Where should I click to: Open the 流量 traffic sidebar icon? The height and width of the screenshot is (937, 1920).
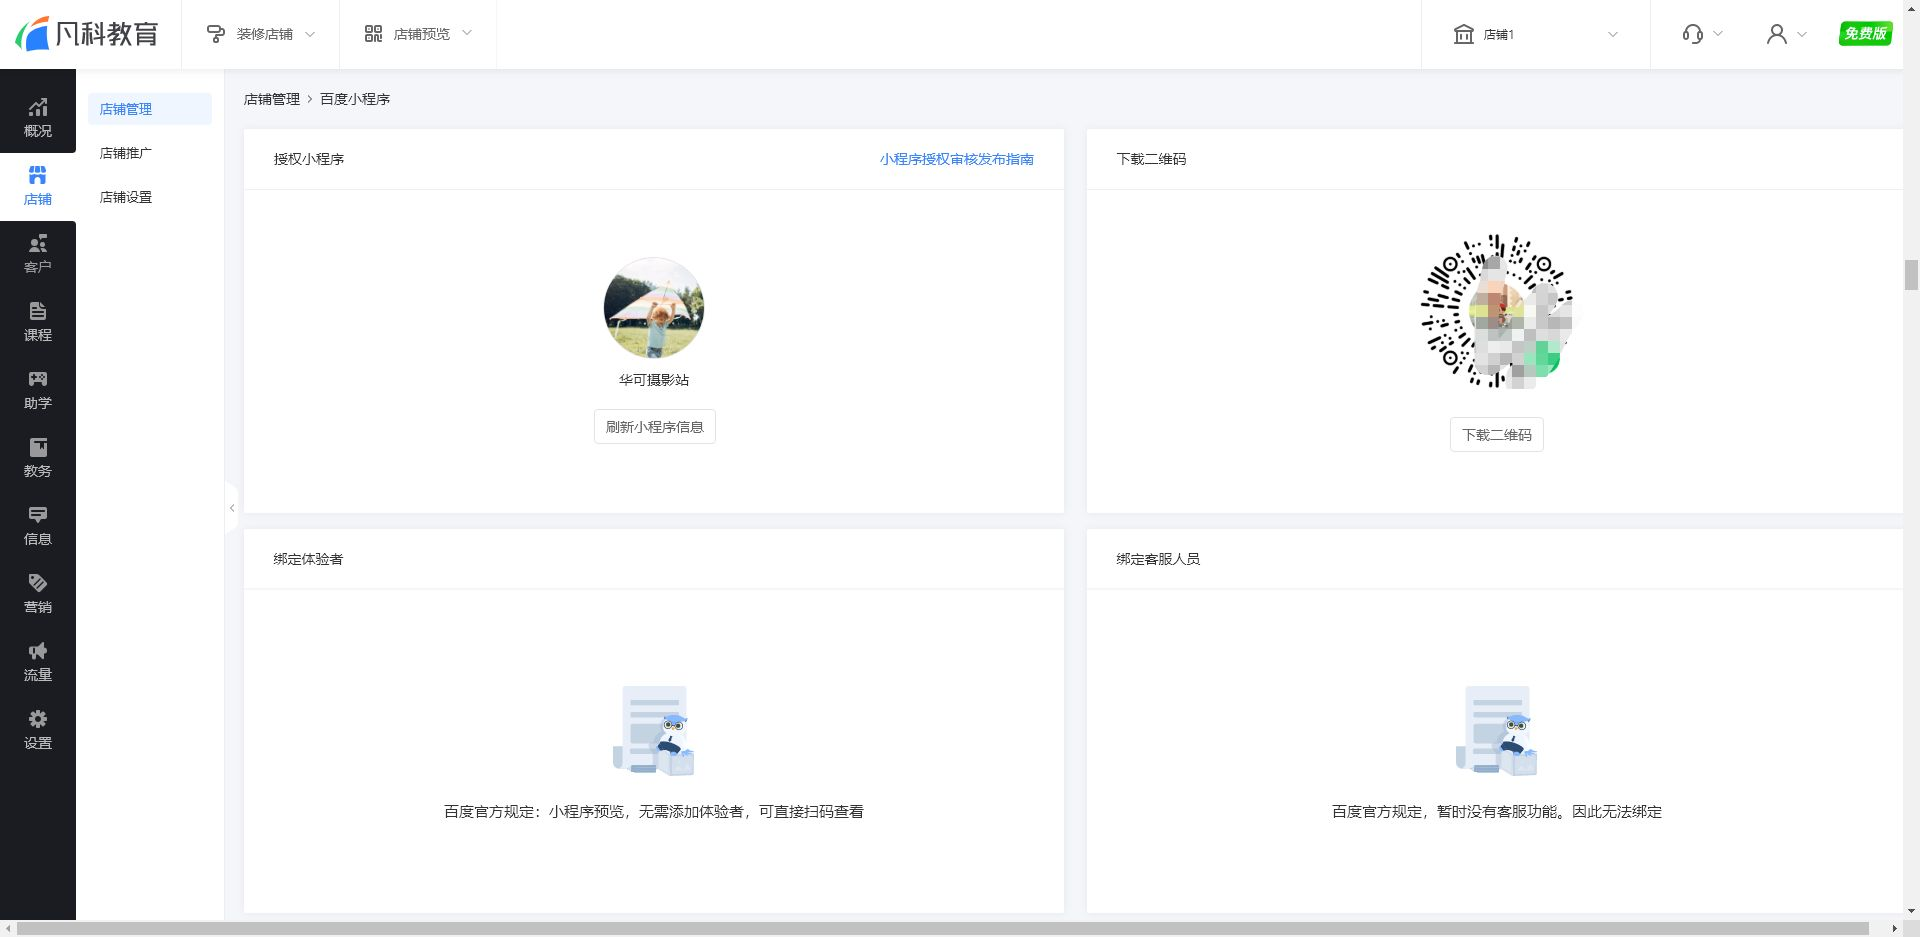pos(38,651)
